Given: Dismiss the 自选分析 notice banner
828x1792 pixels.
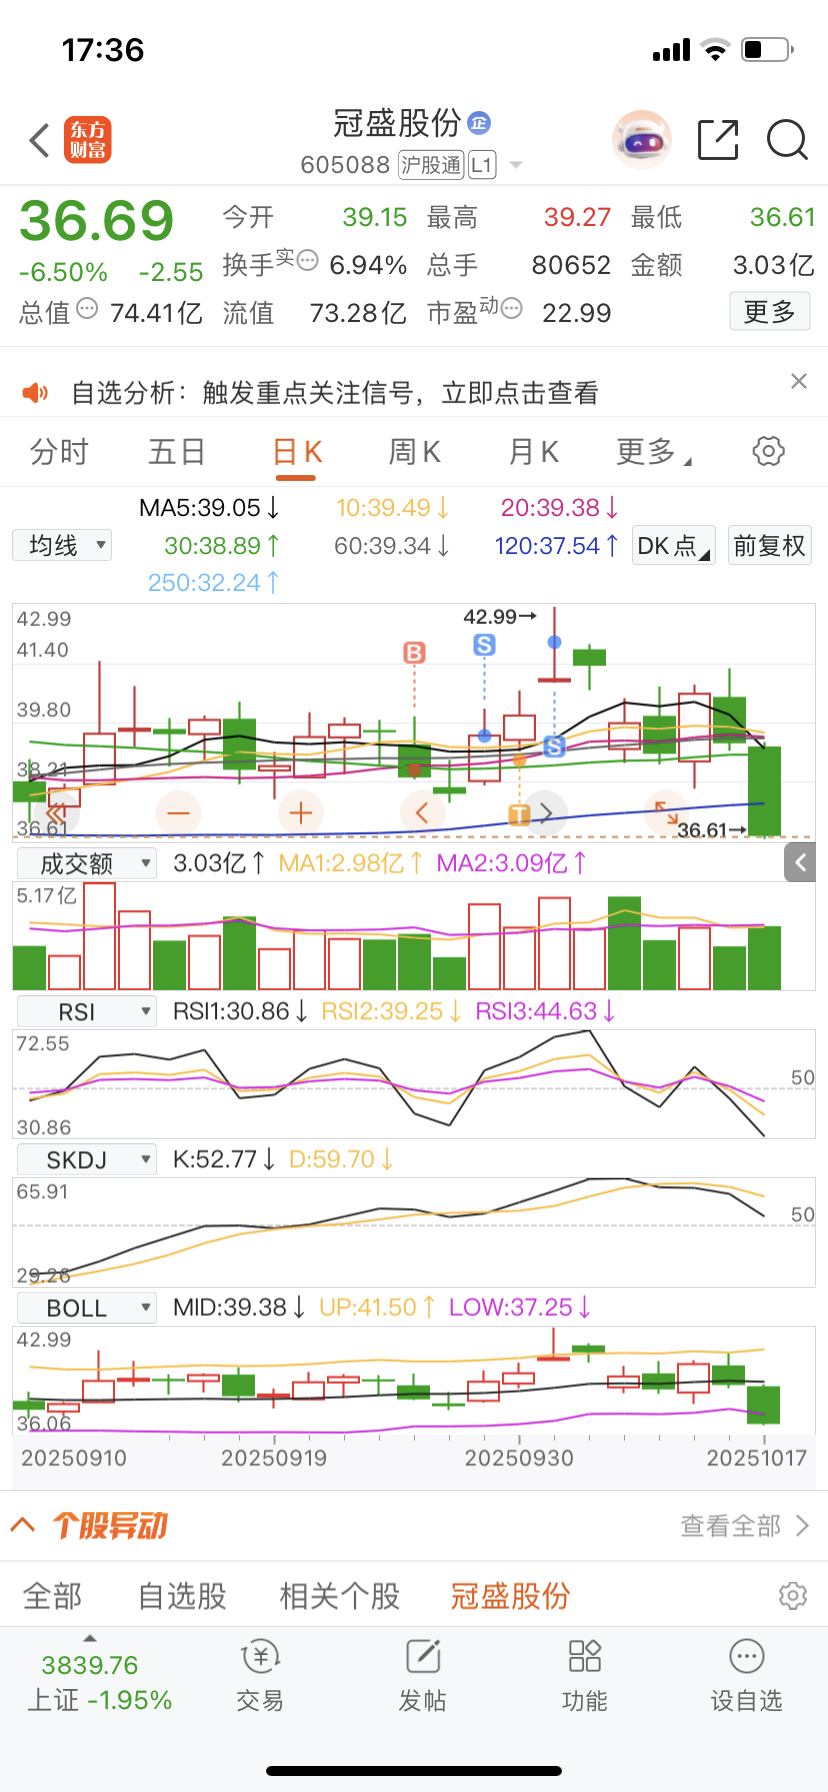Looking at the screenshot, I should click(798, 381).
